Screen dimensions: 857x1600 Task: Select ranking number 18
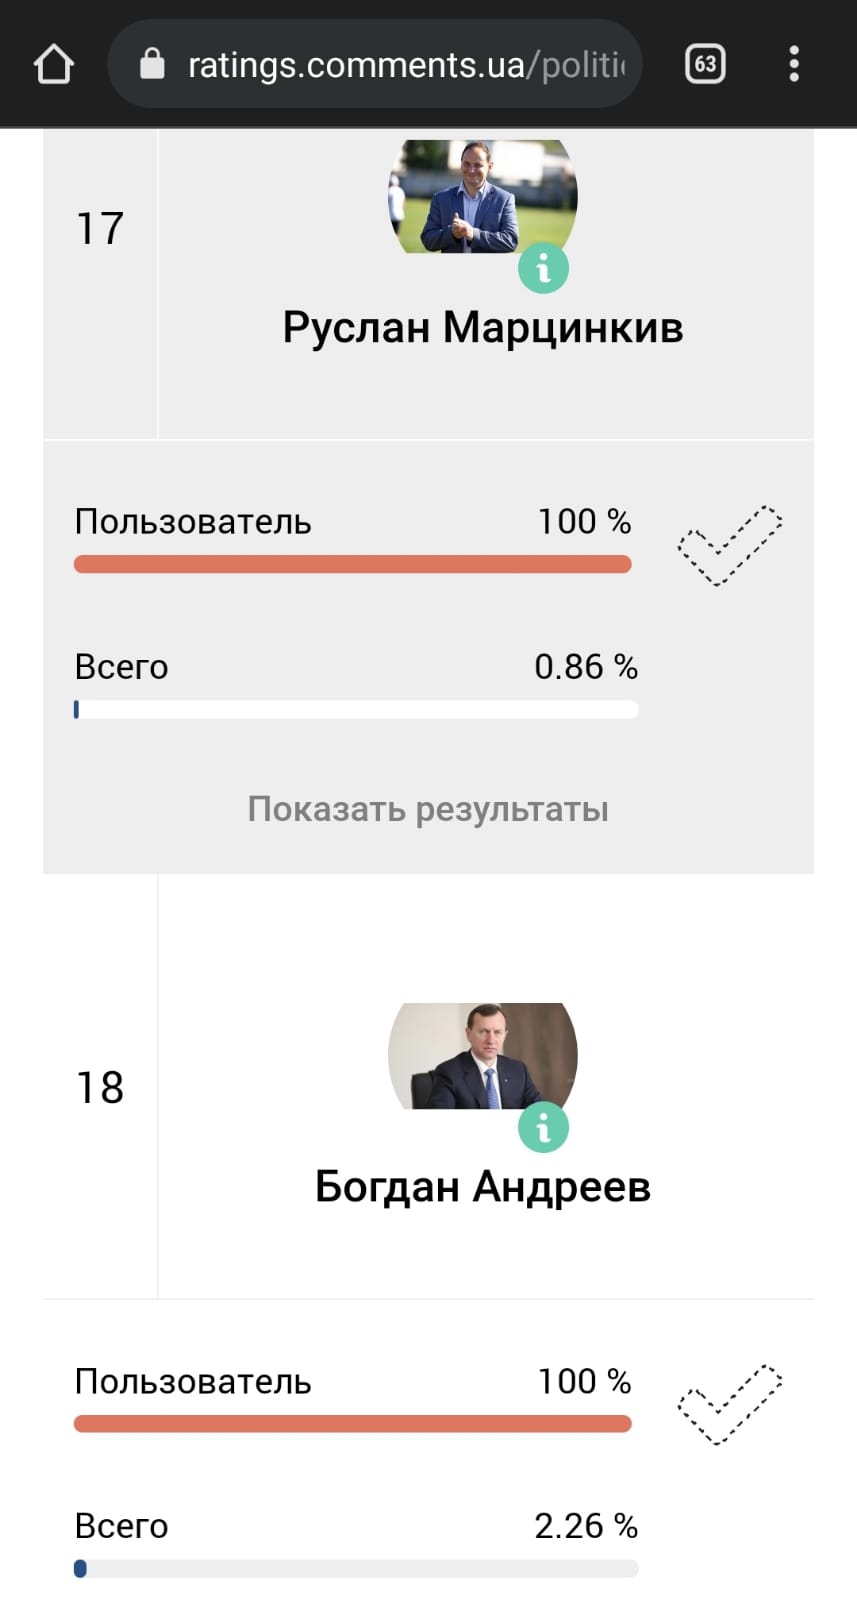pos(100,1088)
